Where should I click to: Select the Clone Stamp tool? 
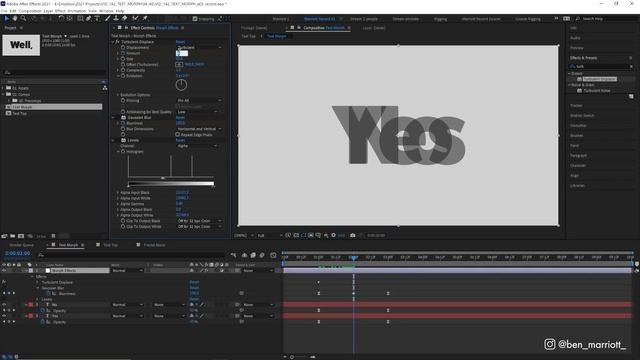[116, 18]
